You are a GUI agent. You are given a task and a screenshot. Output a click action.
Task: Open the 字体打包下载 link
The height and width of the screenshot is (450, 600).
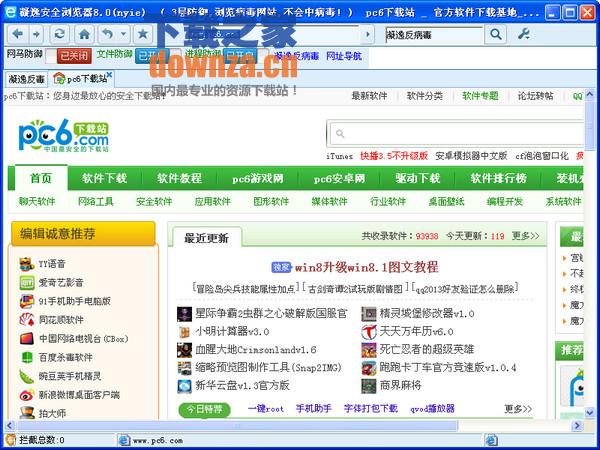point(371,409)
